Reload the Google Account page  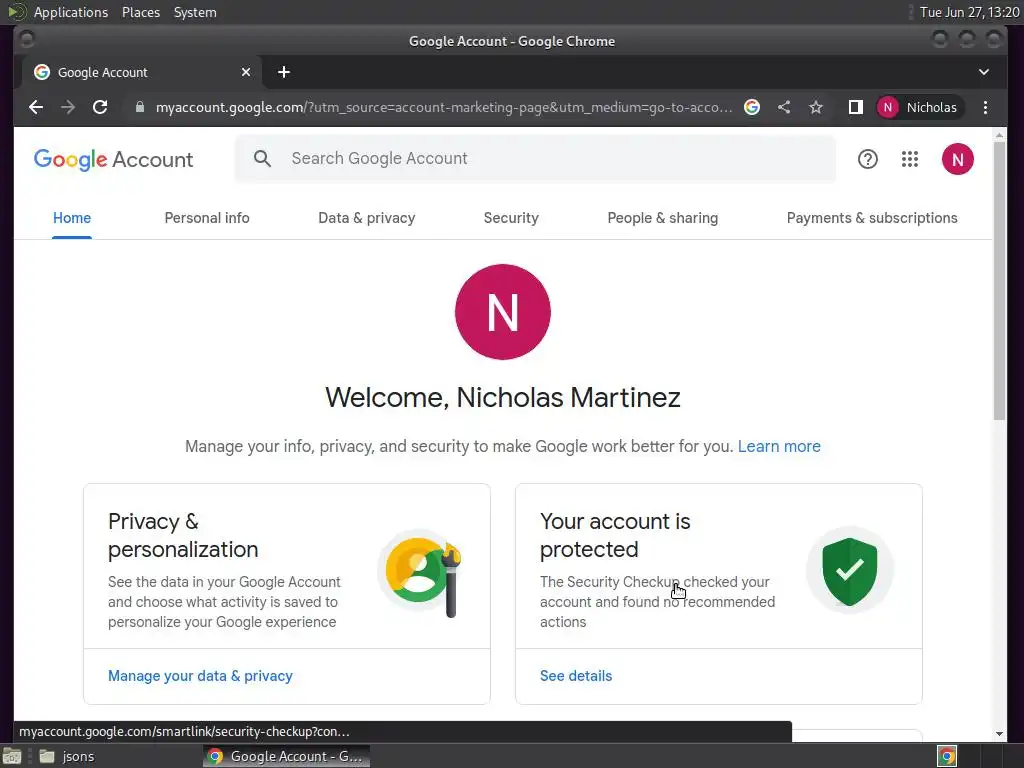(100, 107)
